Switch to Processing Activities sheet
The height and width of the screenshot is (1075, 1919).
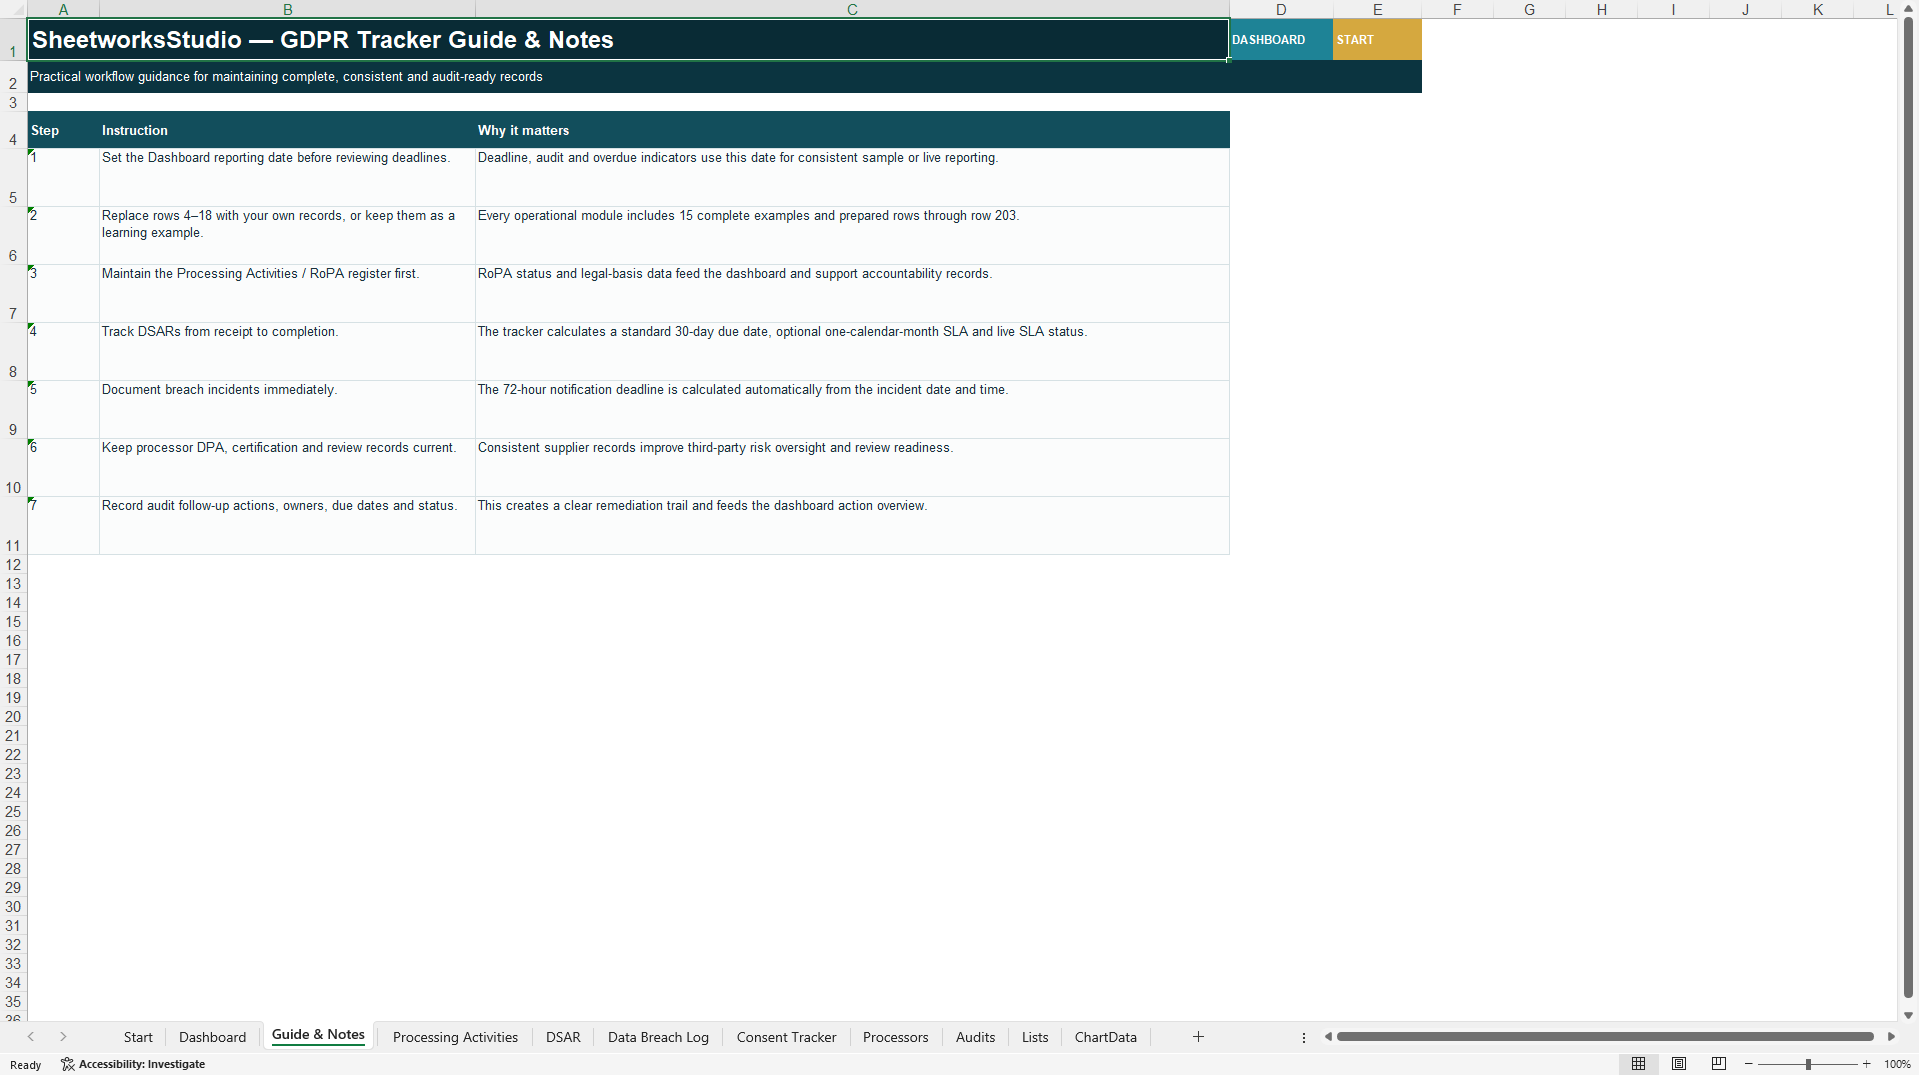click(455, 1037)
